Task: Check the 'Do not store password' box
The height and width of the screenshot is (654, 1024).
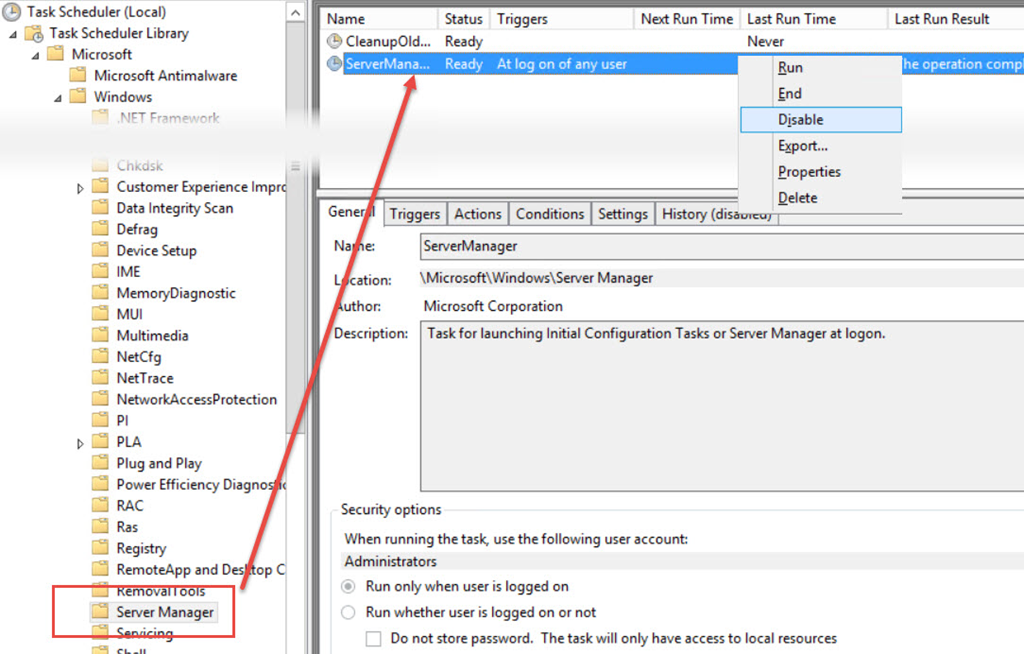Action: tap(373, 638)
